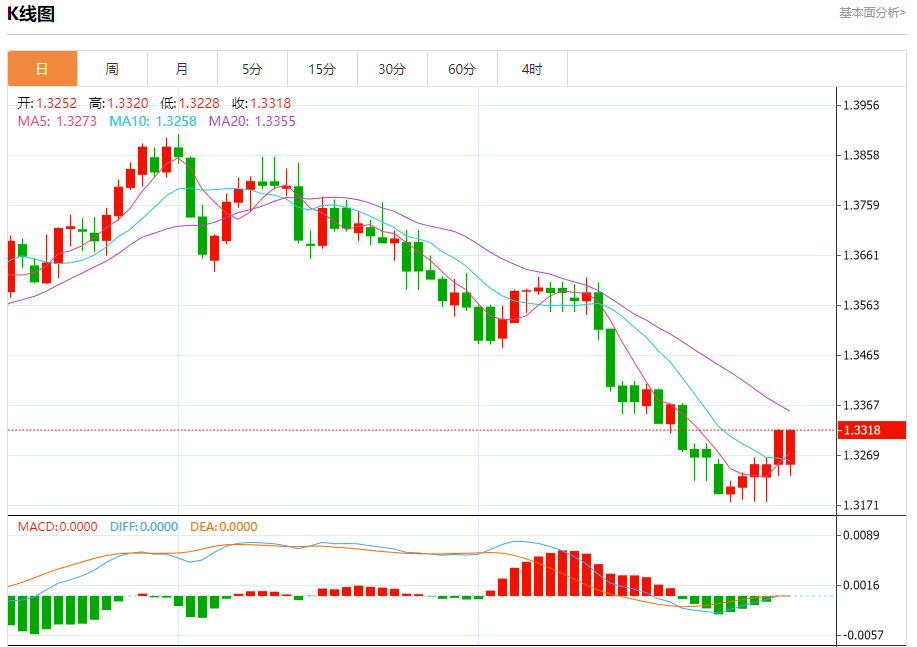The width and height of the screenshot is (917, 647).
Task: Click the DEA value label
Action: pyautogui.click(x=222, y=527)
